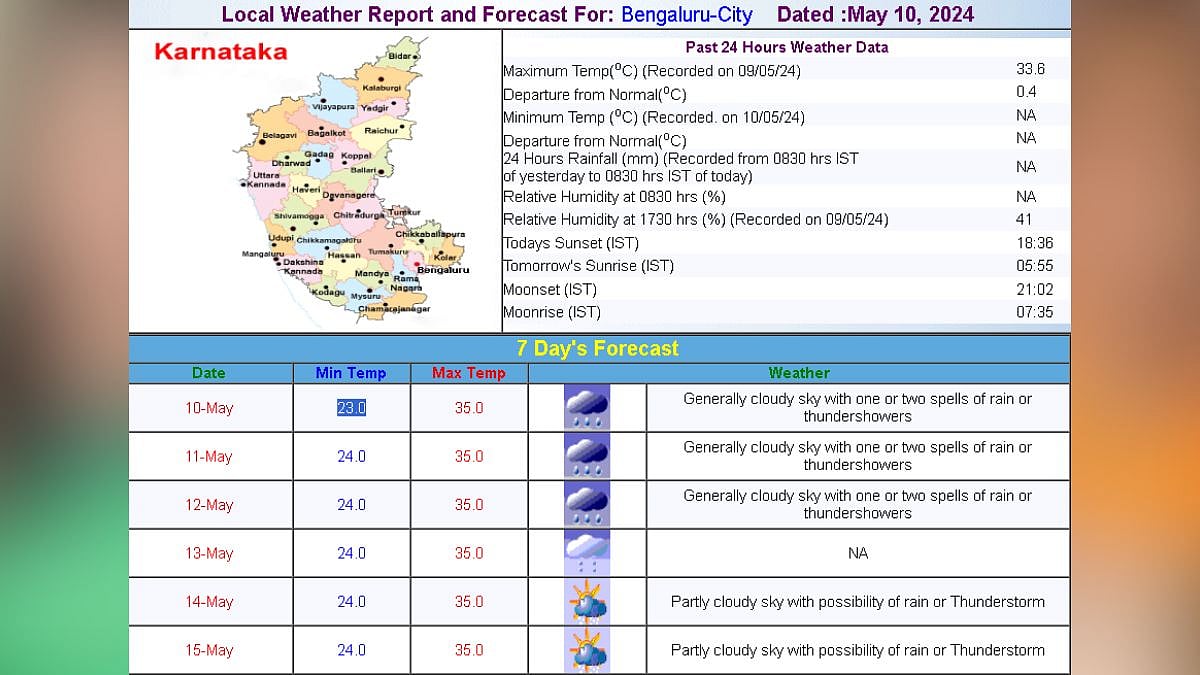Click the Bengaluru-City name in the title
The width and height of the screenshot is (1200, 675).
tap(687, 15)
